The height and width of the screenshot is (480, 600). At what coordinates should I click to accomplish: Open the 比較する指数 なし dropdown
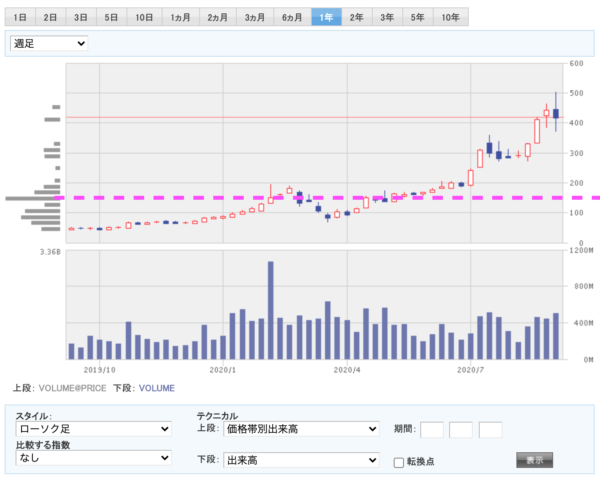pyautogui.click(x=93, y=457)
